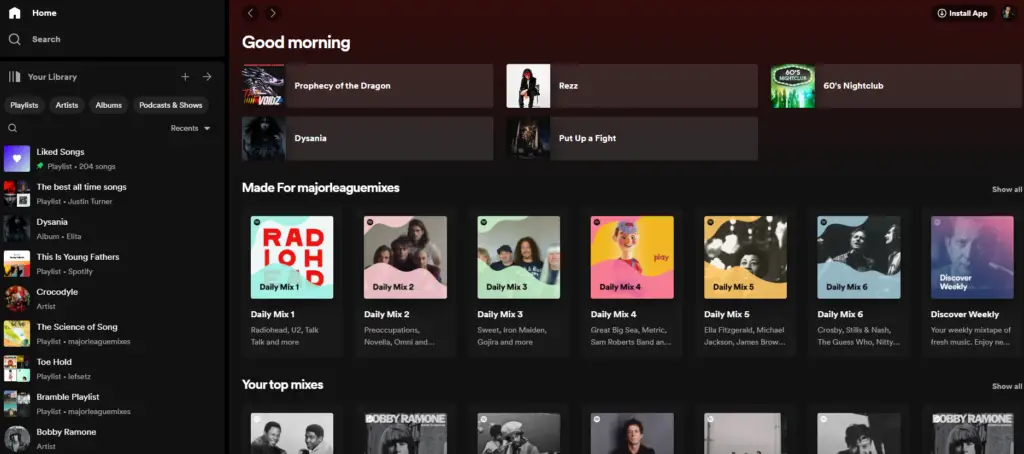Image resolution: width=1024 pixels, height=454 pixels.
Task: Click Daily Mix 4 title text
Action: [613, 314]
